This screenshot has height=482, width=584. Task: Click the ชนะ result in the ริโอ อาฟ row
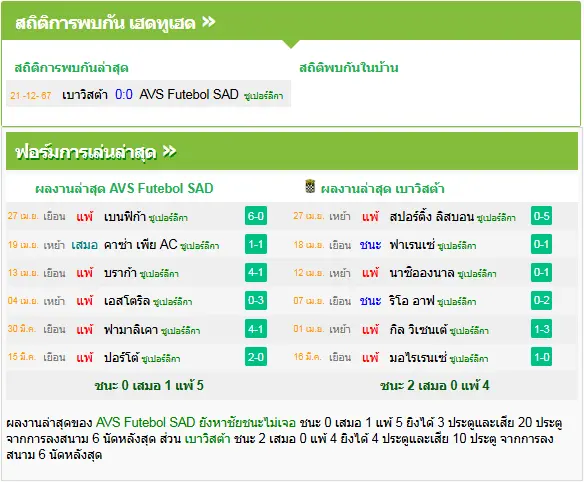coord(370,301)
